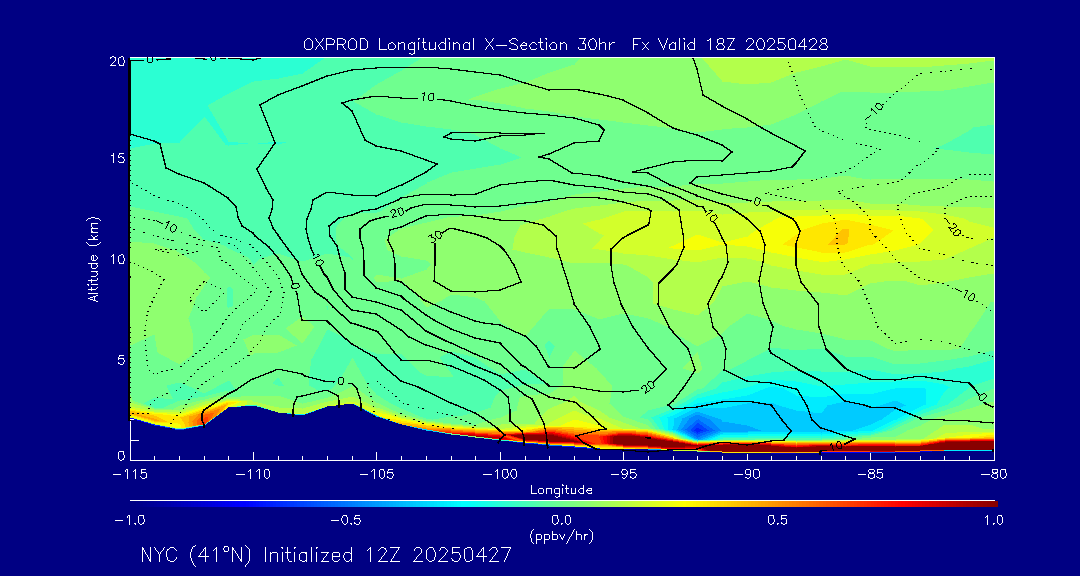Click the -115 longitude axis tick label

[130, 473]
